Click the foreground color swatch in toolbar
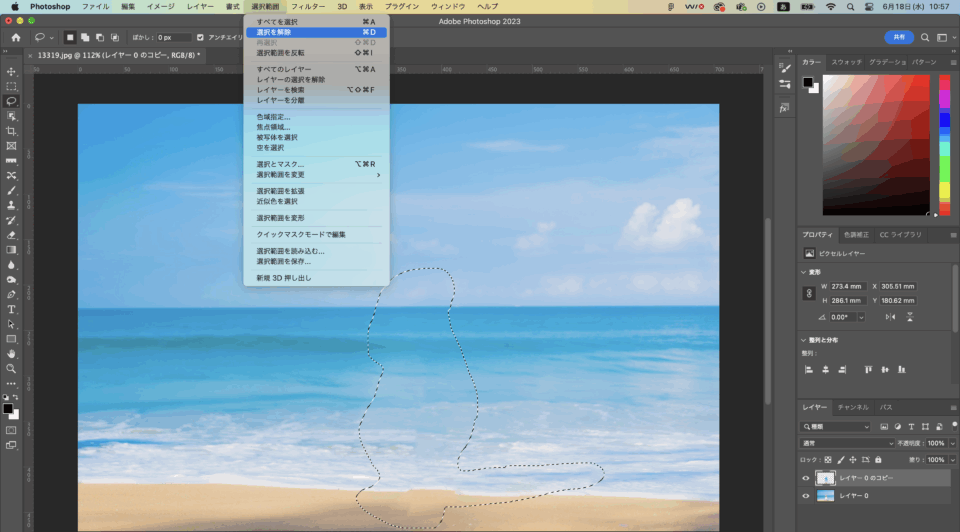Viewport: 960px width, 532px height. click(7, 408)
